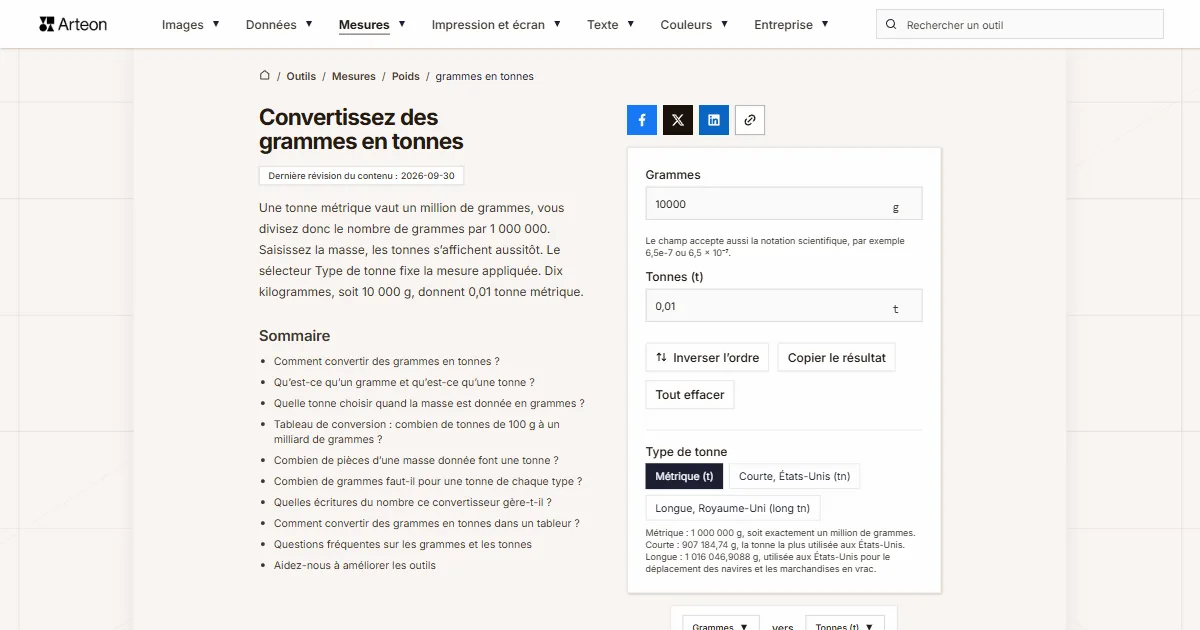Focus the Tonnes (t) result field

click(x=784, y=306)
